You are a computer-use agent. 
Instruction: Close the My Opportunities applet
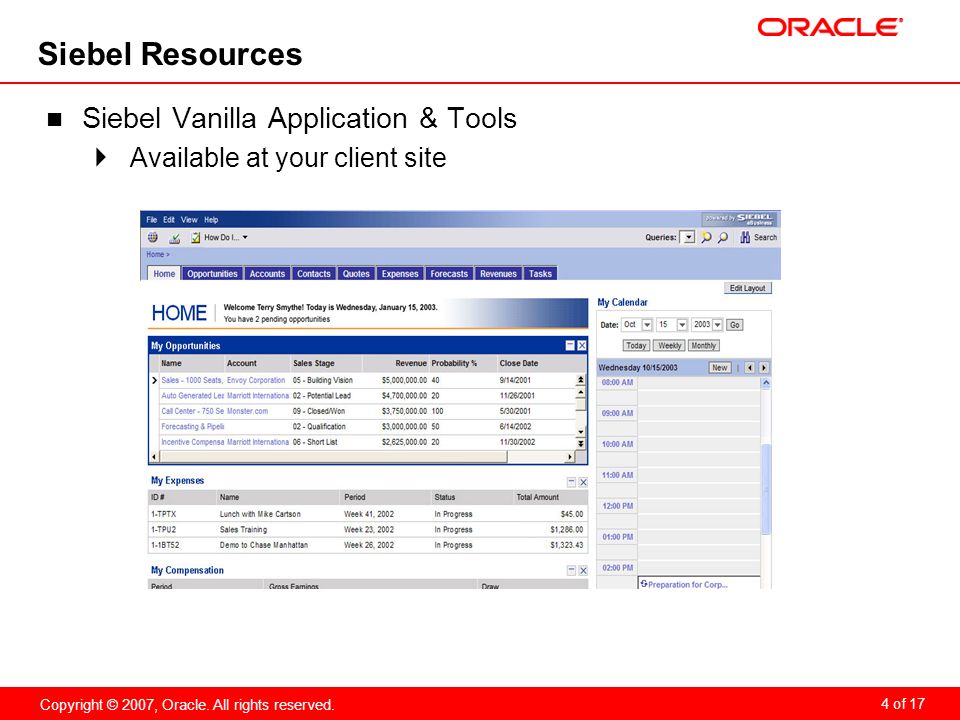582,346
